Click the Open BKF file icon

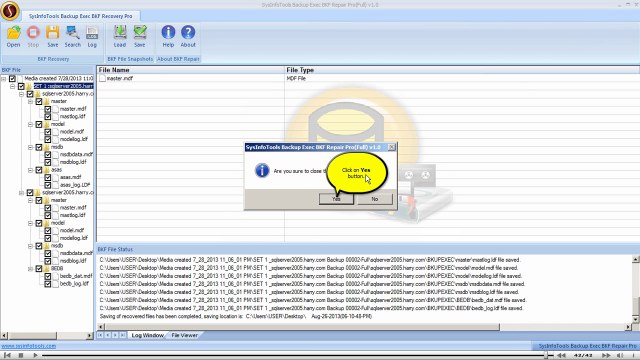coord(13,33)
